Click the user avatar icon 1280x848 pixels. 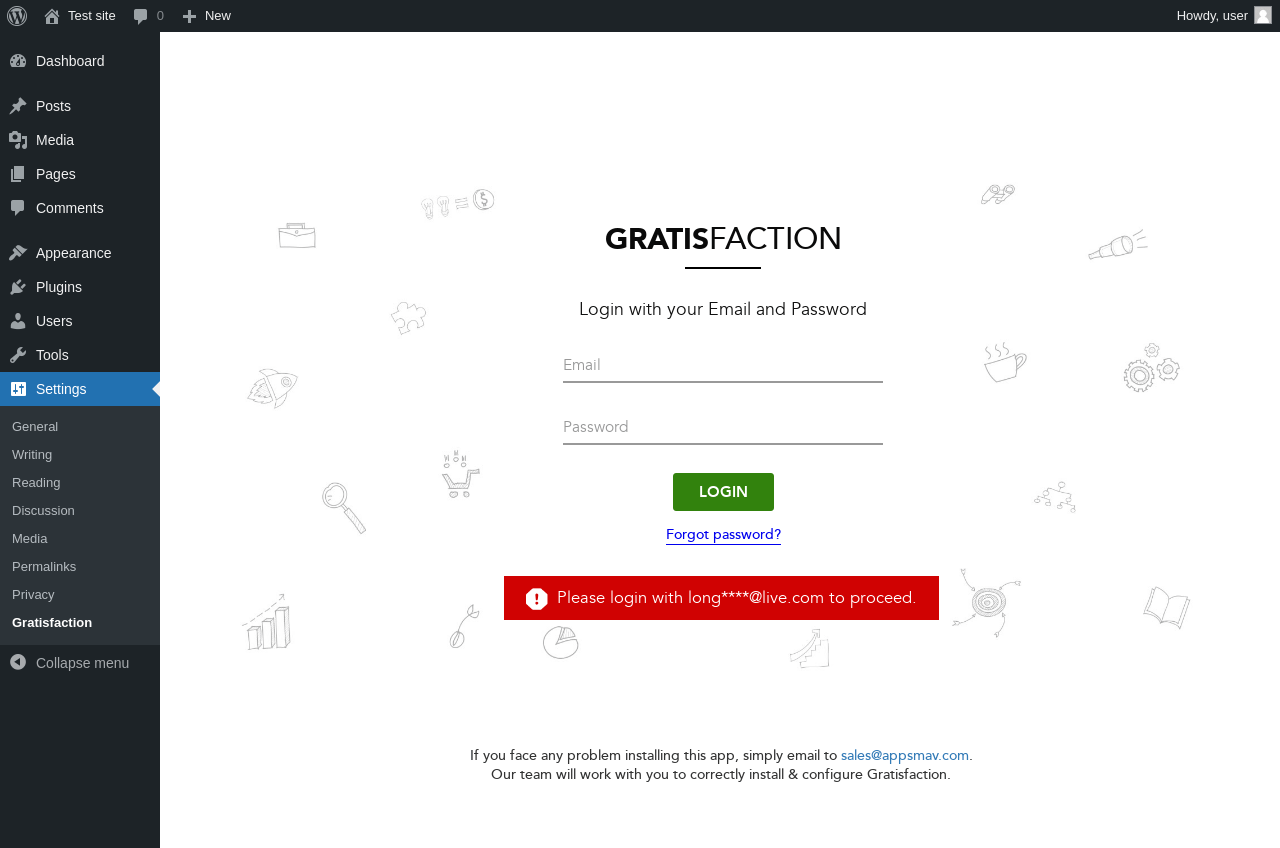[x=1263, y=15]
